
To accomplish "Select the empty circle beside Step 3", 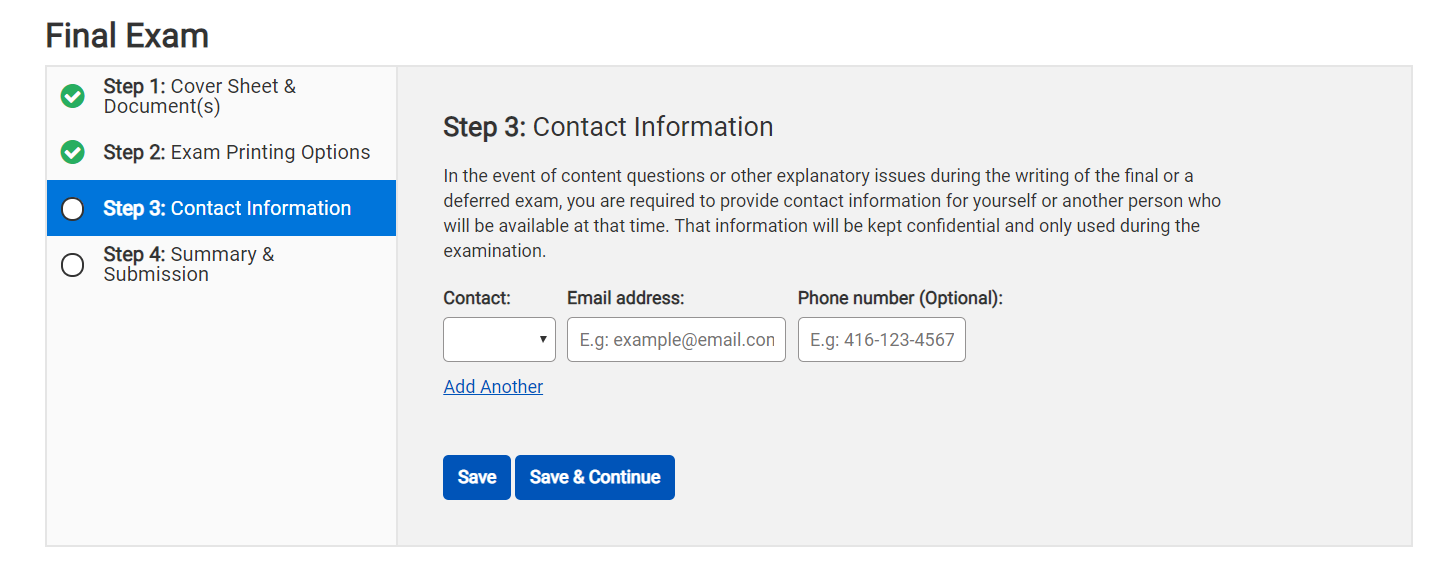I will [73, 209].
